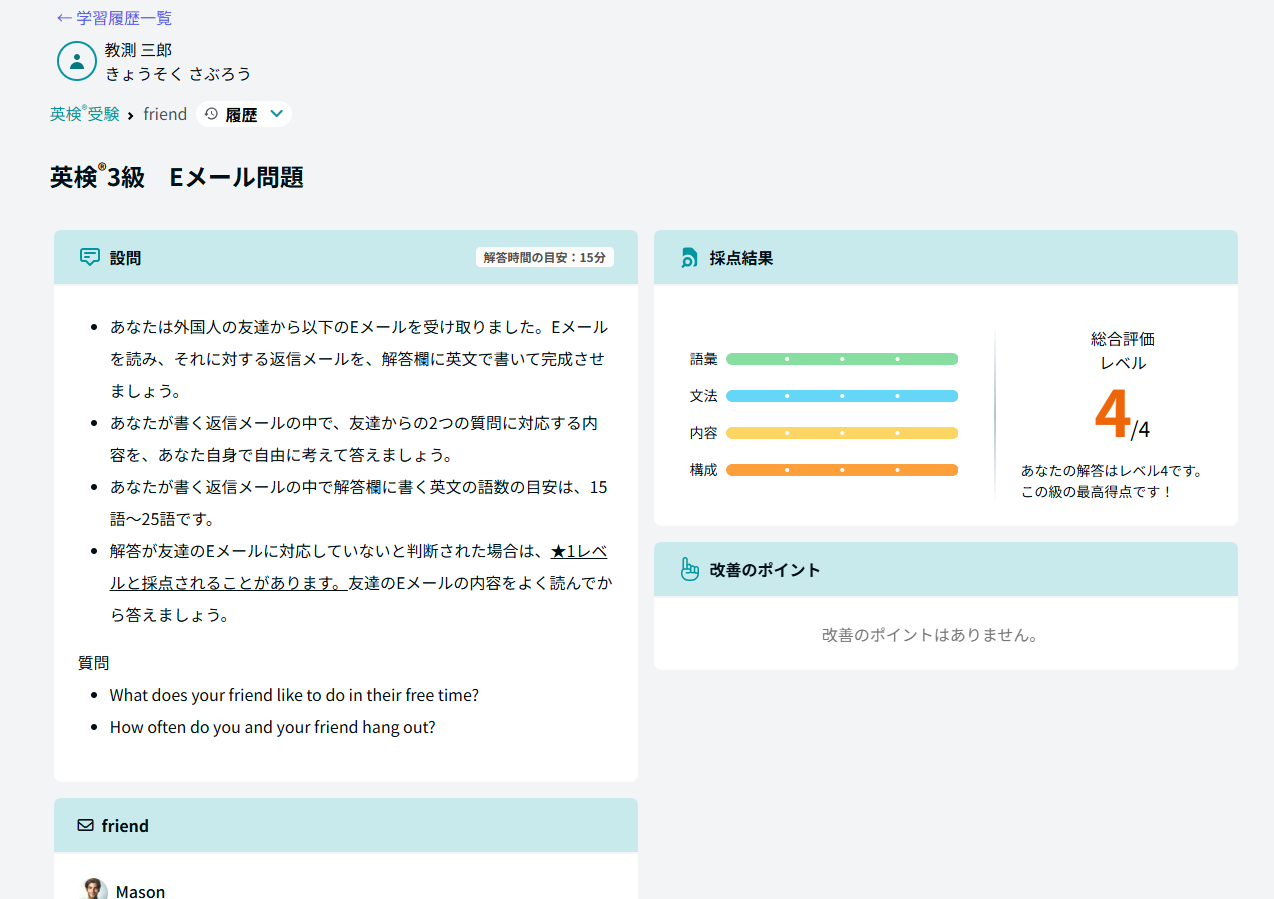
Task: Click the blue 文法 score bar
Action: pos(841,396)
